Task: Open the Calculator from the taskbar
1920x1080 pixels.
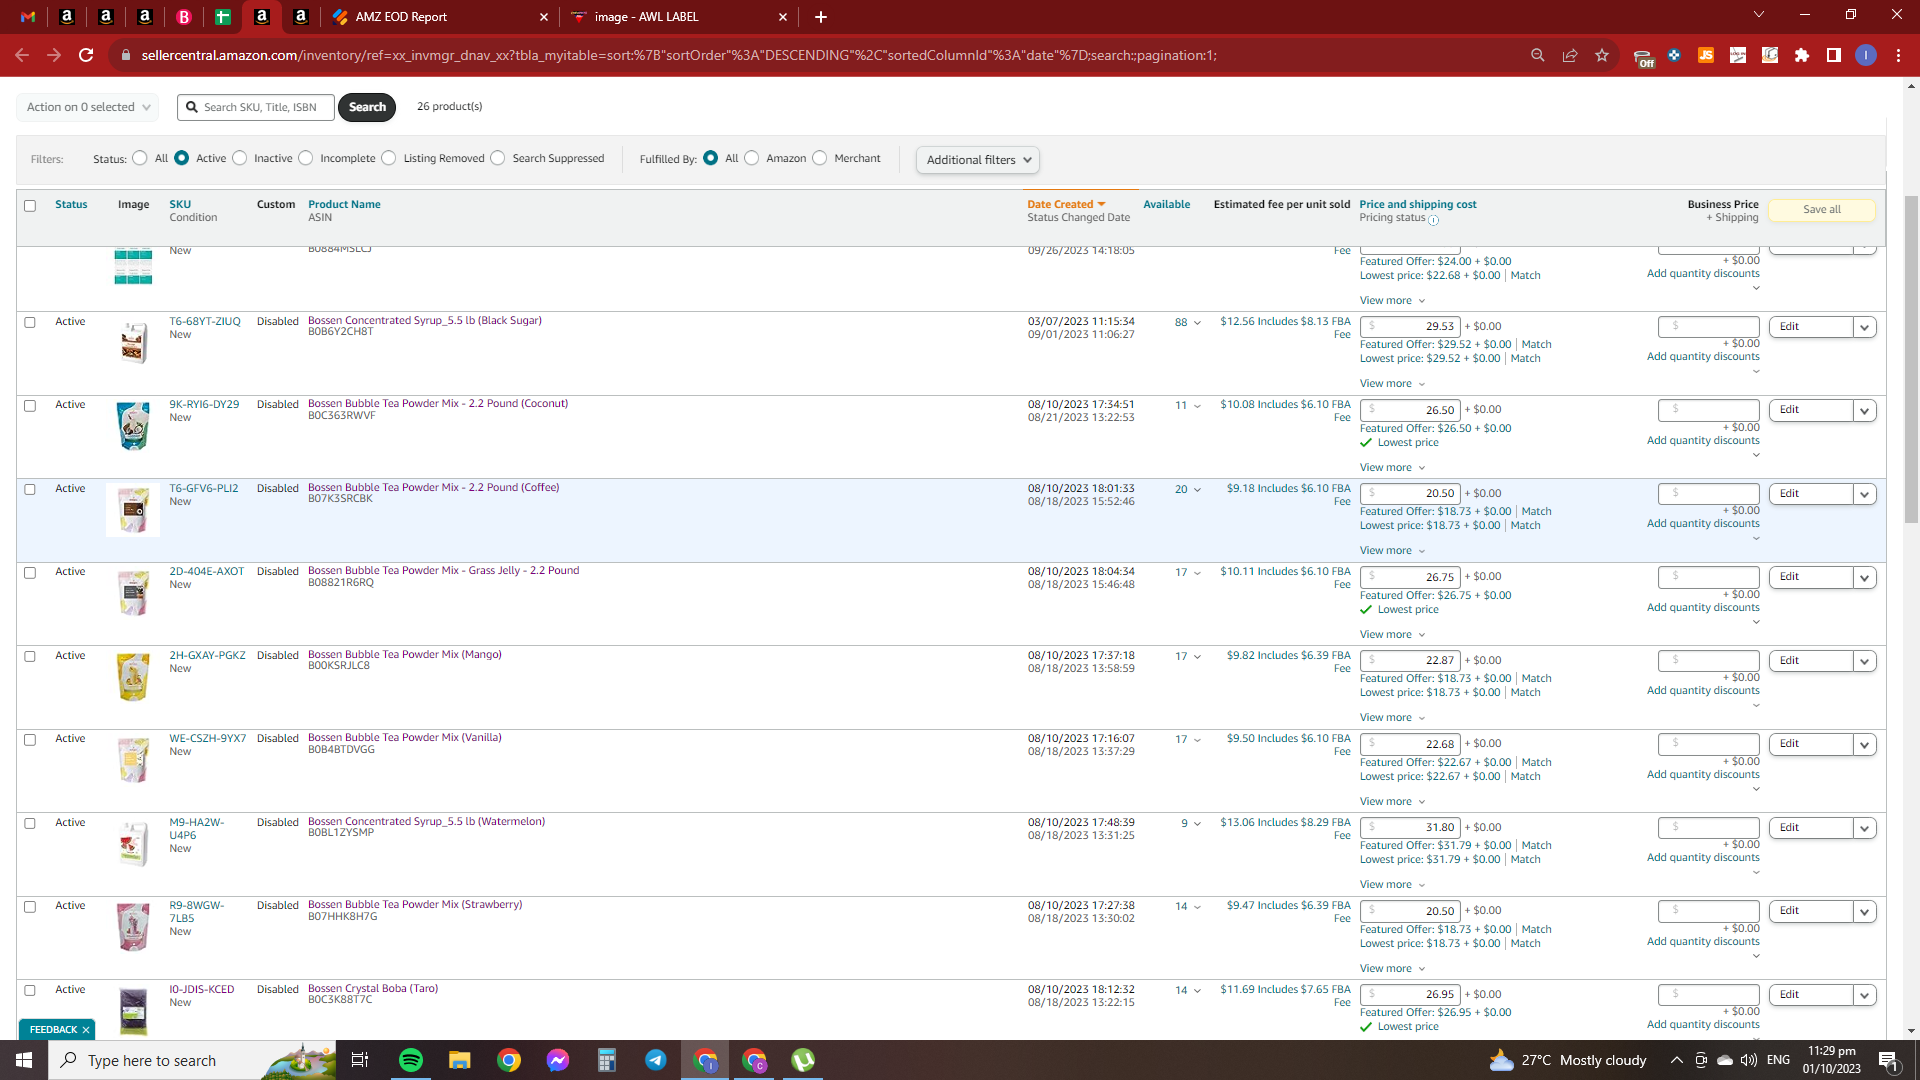Action: (607, 1060)
